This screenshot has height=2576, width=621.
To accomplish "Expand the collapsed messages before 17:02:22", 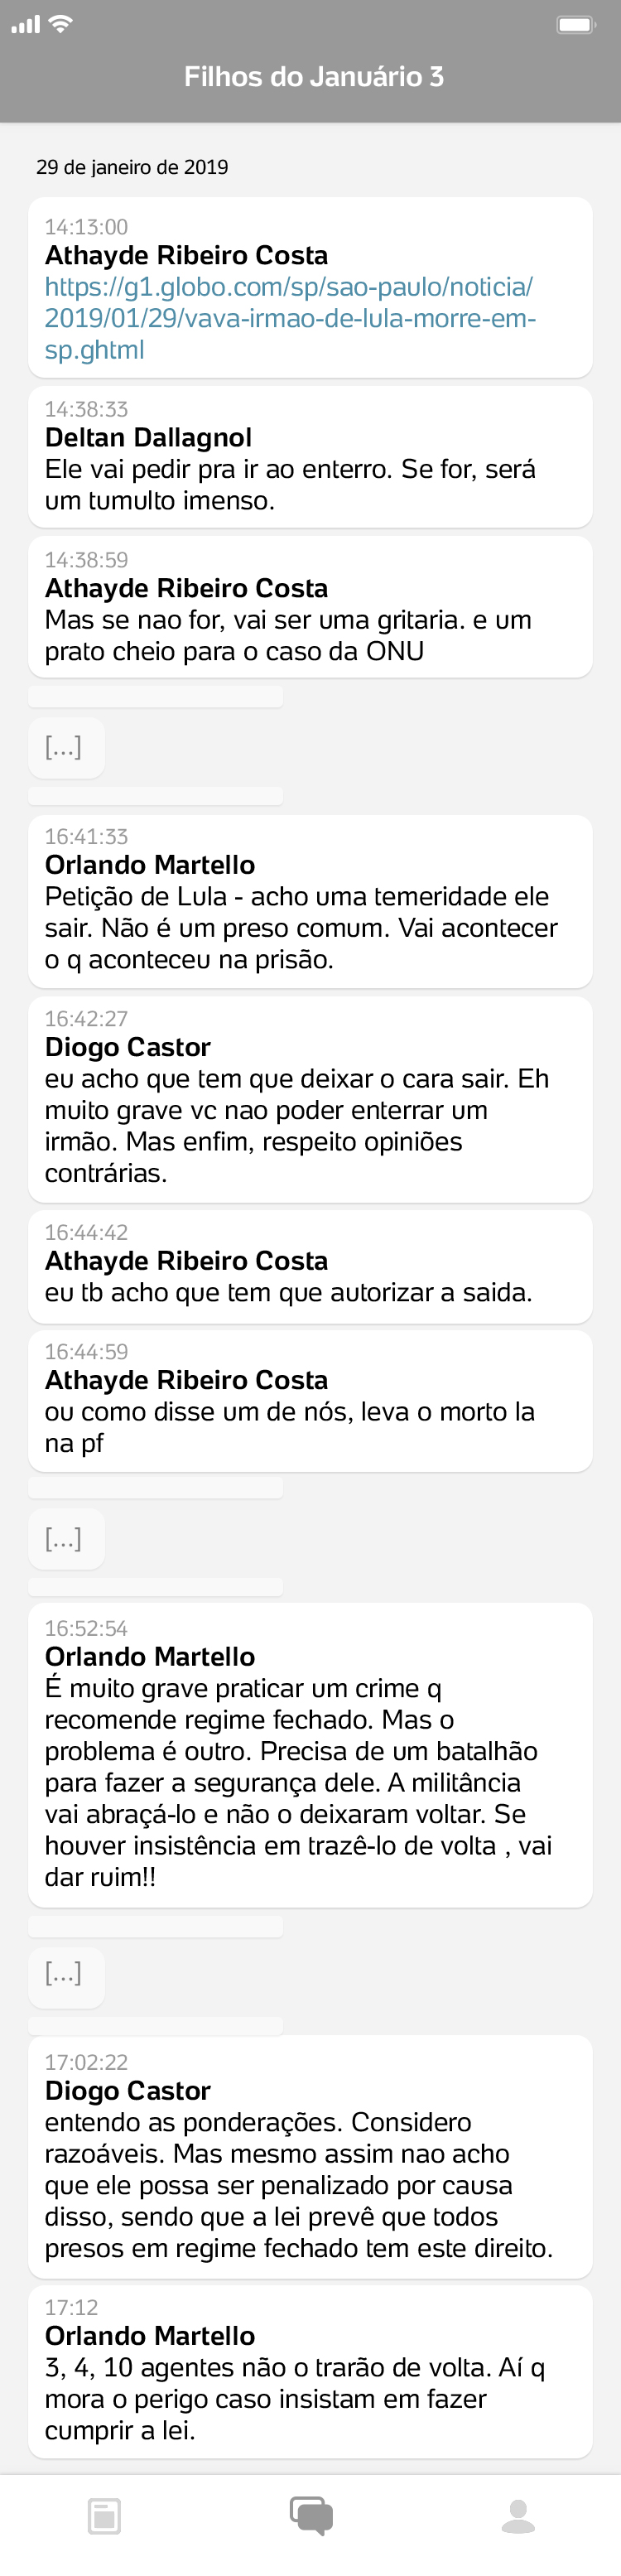I will tap(65, 1972).
